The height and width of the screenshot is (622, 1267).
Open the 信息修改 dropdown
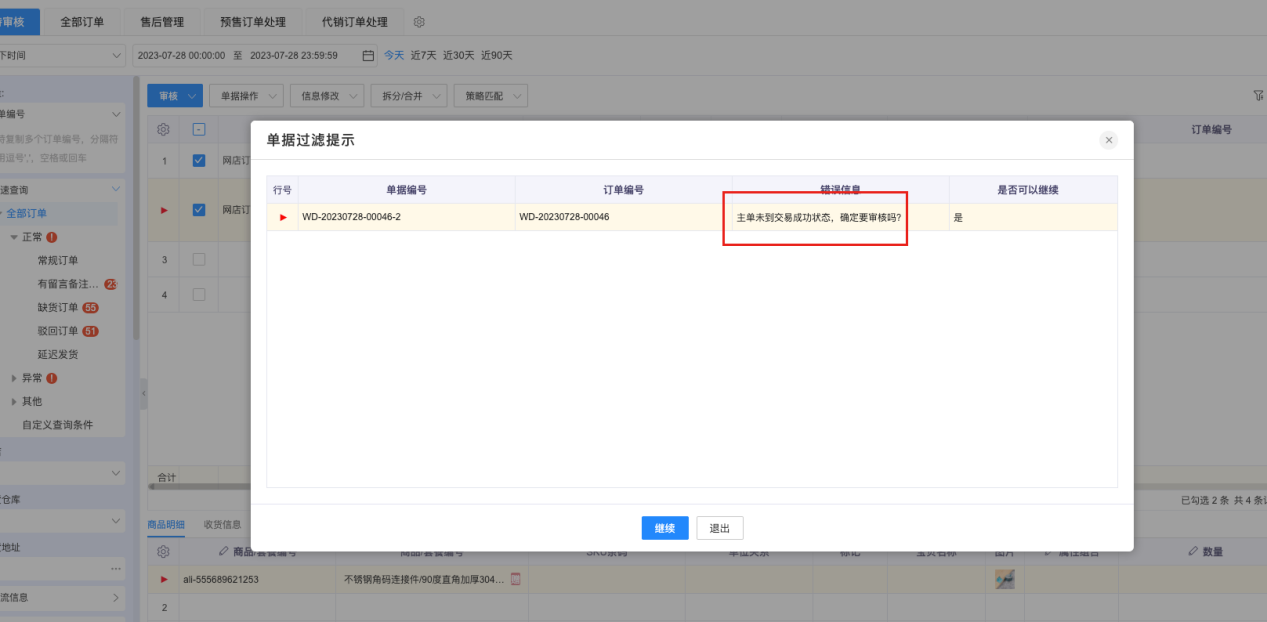(327, 96)
